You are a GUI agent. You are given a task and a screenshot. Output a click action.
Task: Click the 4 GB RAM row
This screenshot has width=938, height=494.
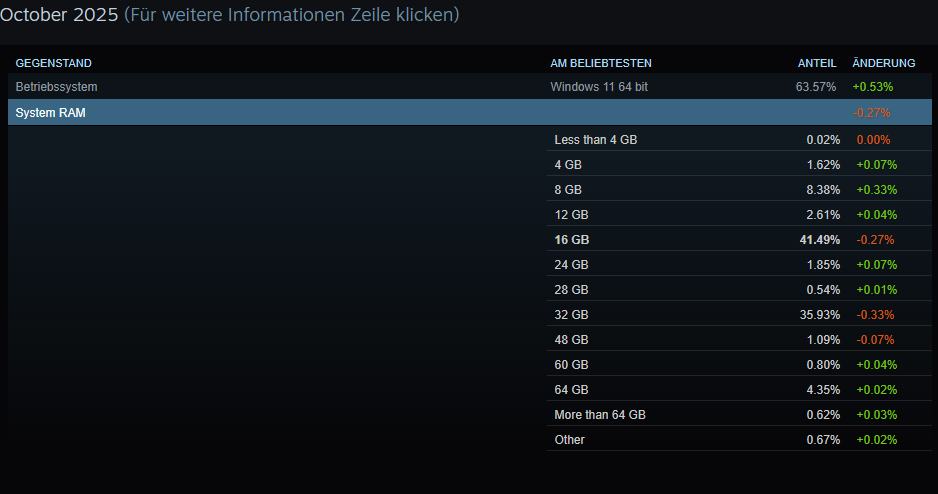pyautogui.click(x=568, y=165)
